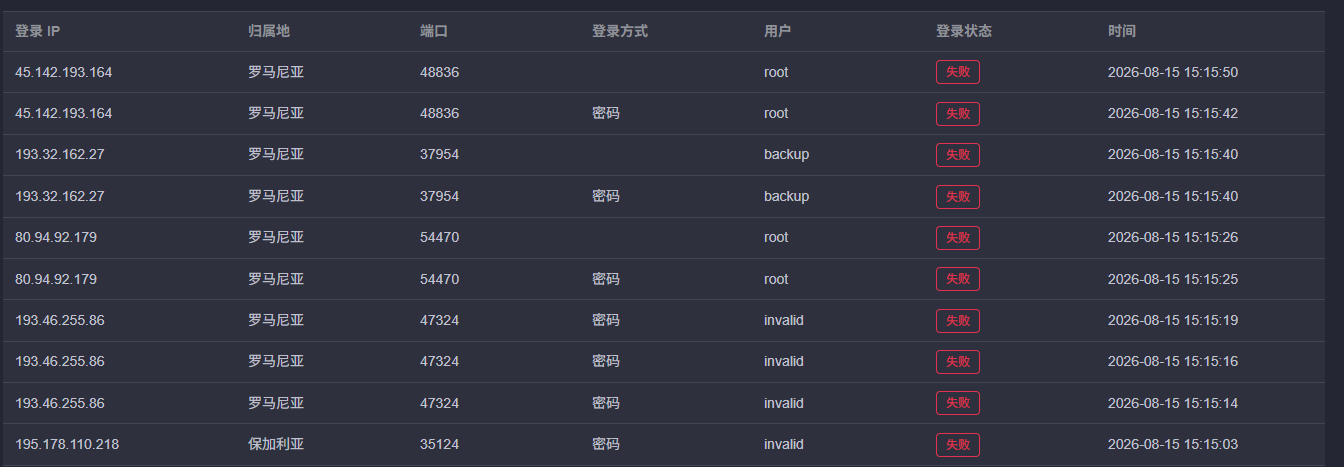This screenshot has height=467, width=1344.
Task: Click the 登录方式 column header
Action: point(620,31)
